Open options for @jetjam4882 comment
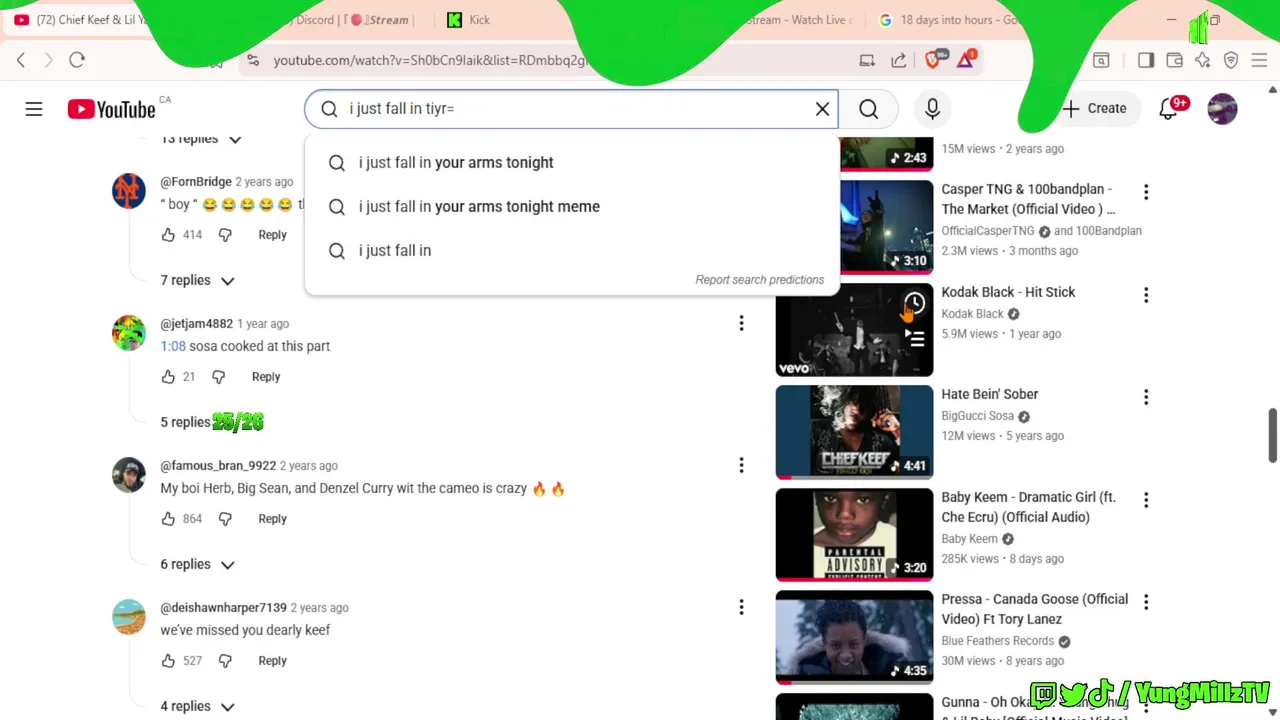Image resolution: width=1280 pixels, height=720 pixels. (x=741, y=323)
